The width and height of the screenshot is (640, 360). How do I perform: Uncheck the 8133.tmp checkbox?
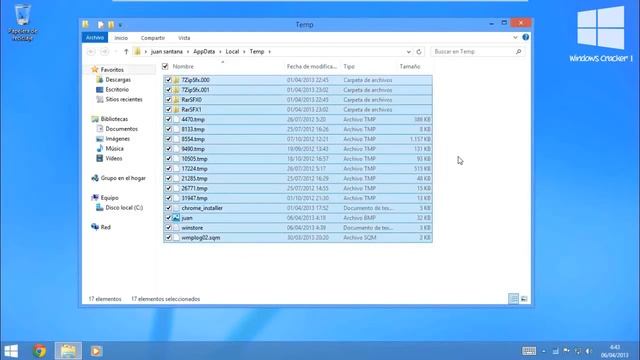168,129
